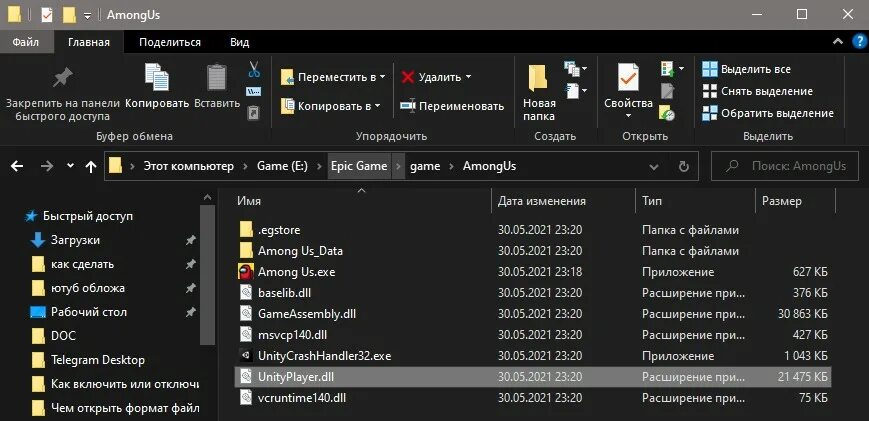Image resolution: width=869 pixels, height=421 pixels.
Task: Click folder icon at address bar start
Action: [x=115, y=166]
